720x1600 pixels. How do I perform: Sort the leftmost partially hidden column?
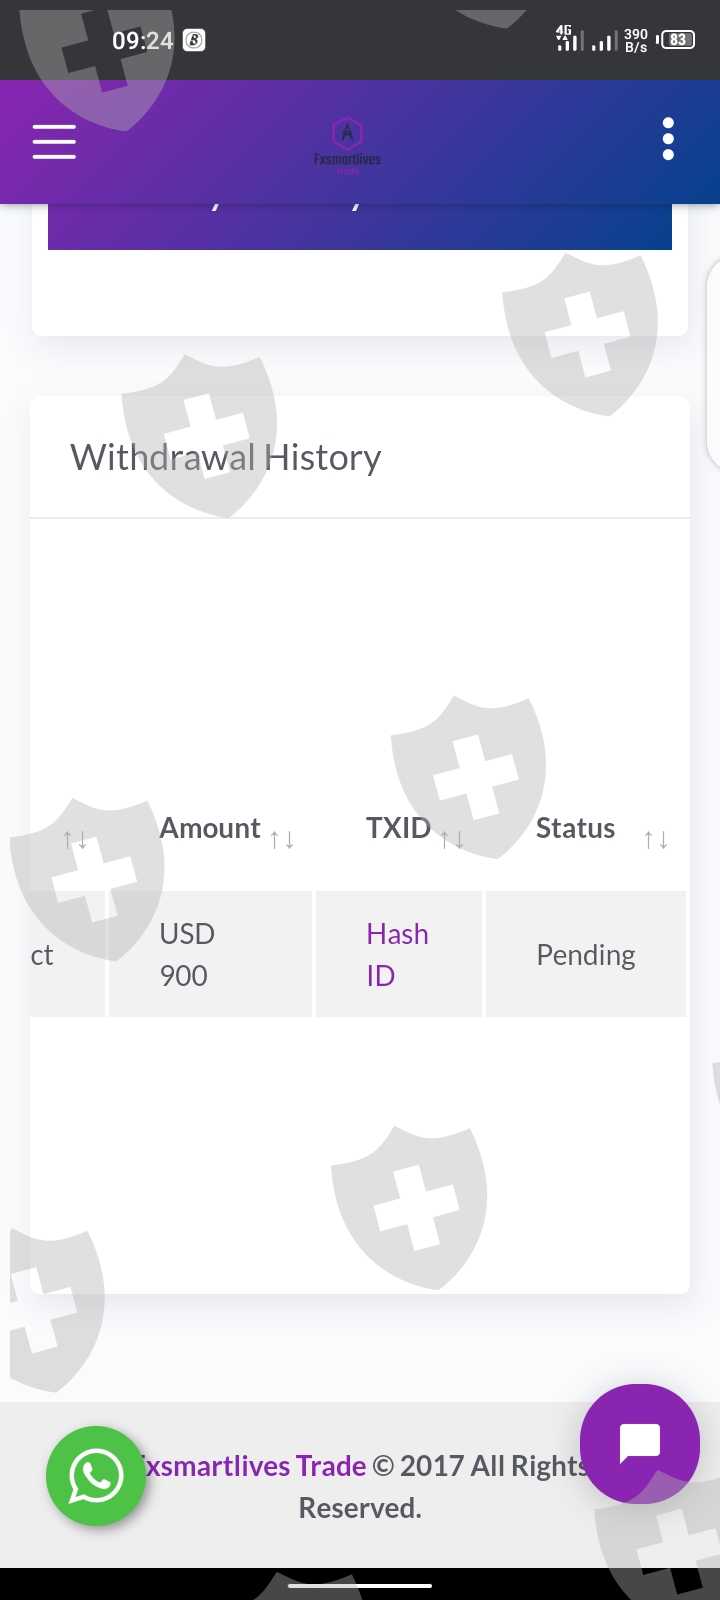click(x=74, y=839)
